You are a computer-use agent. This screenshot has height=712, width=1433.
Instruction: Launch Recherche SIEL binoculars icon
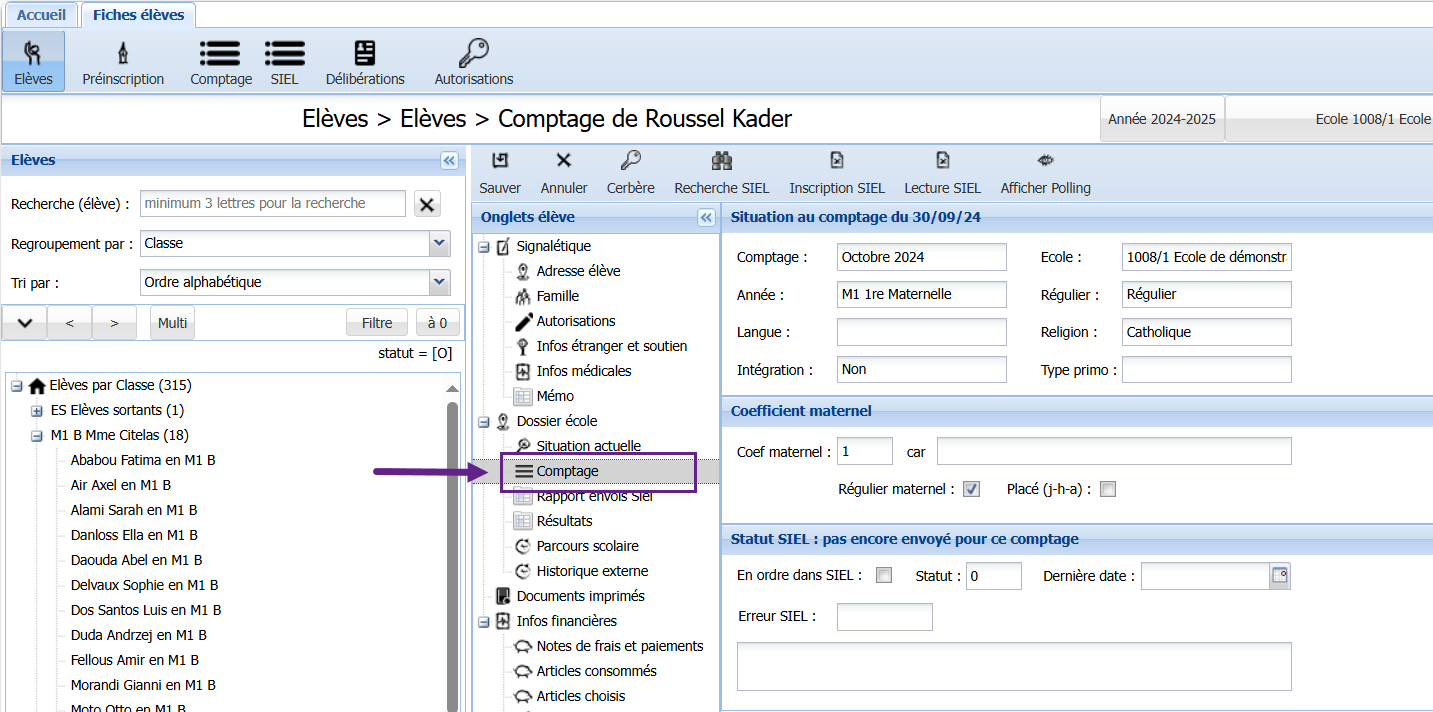[x=722, y=161]
